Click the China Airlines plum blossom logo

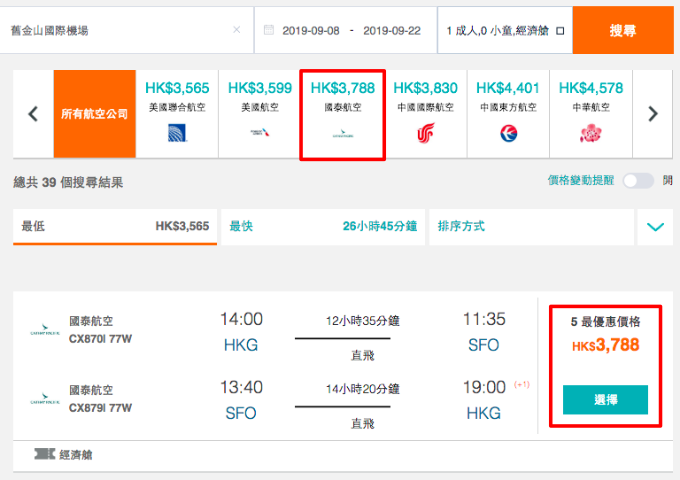591,133
